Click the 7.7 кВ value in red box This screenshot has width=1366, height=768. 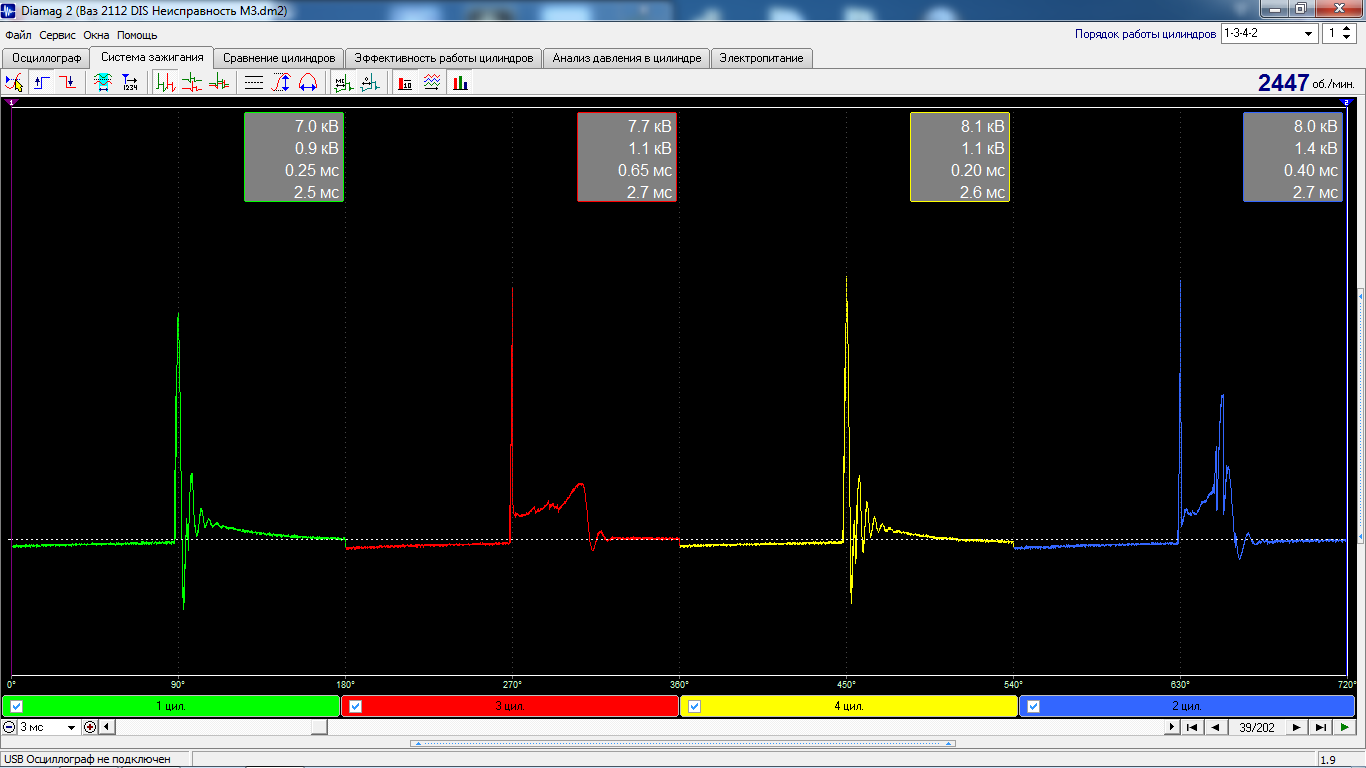pyautogui.click(x=650, y=127)
